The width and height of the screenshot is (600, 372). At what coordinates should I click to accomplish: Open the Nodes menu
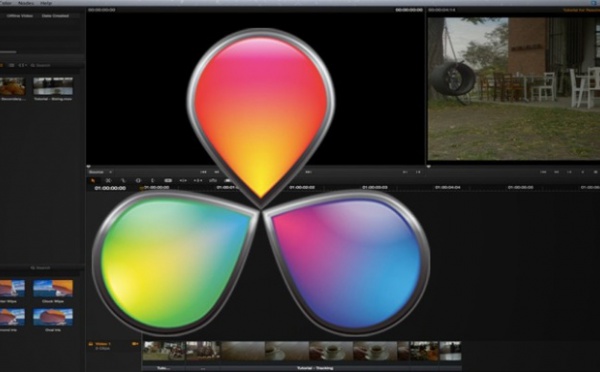(26, 3)
